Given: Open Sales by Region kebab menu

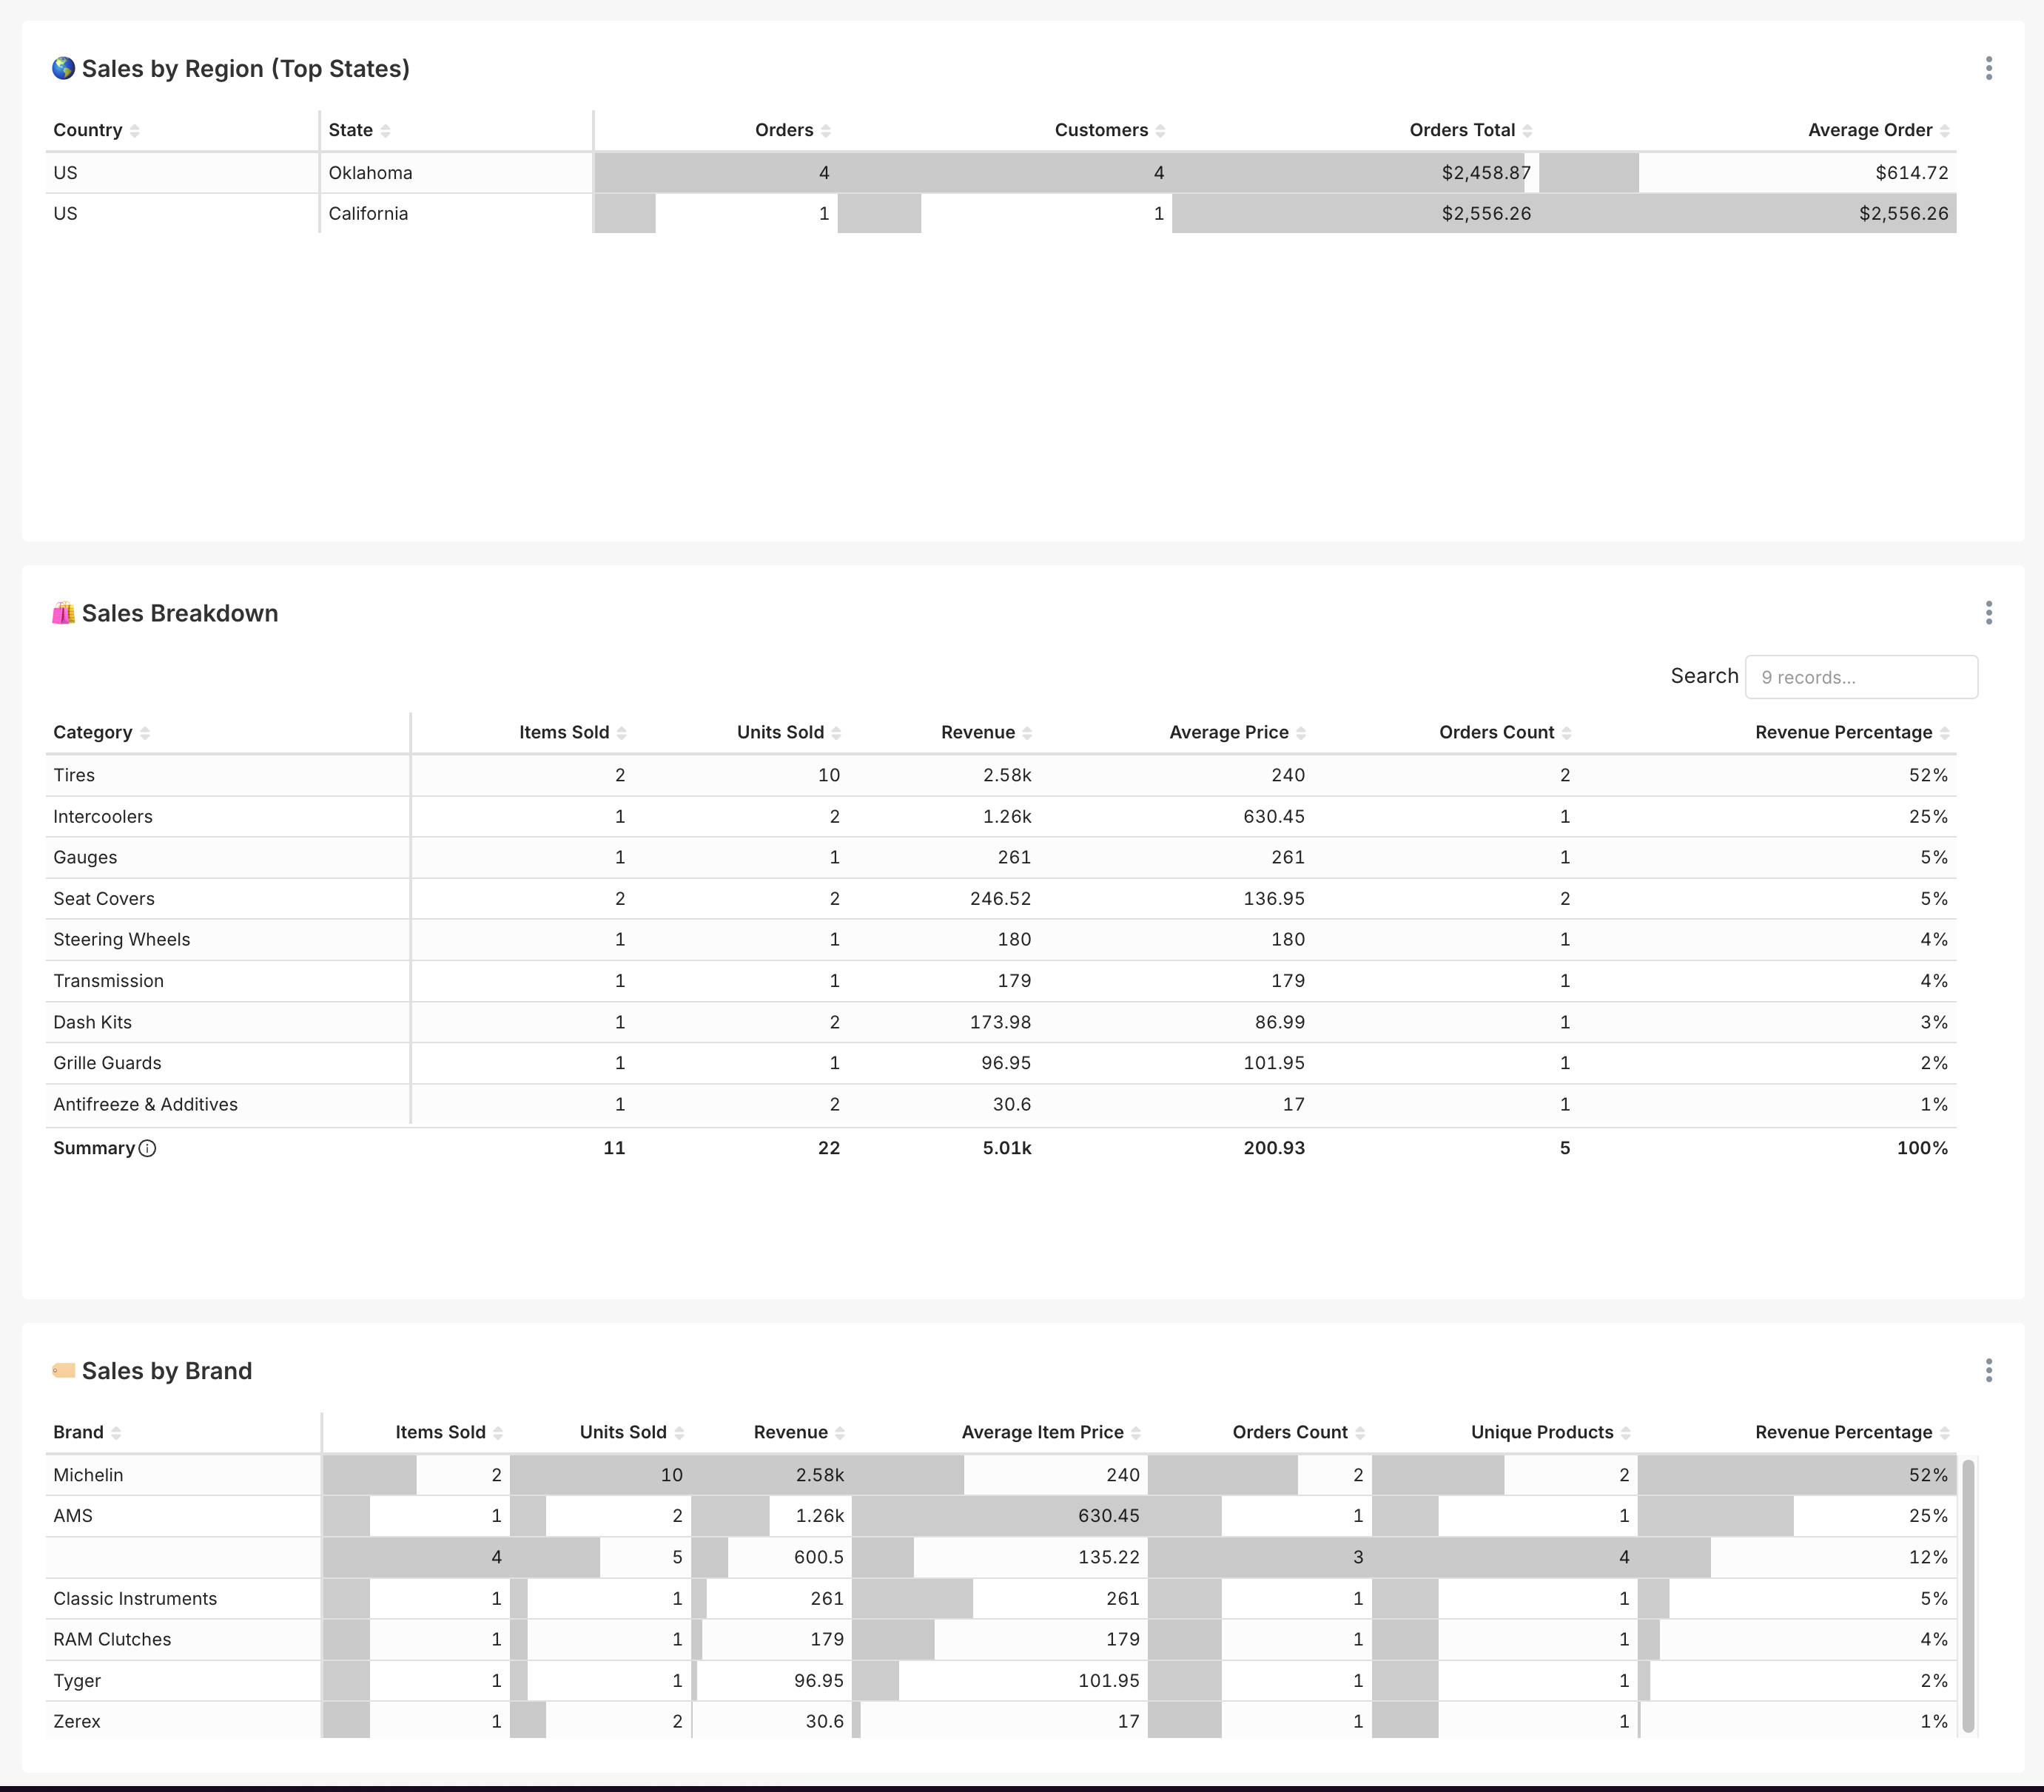Looking at the screenshot, I should click(1988, 68).
